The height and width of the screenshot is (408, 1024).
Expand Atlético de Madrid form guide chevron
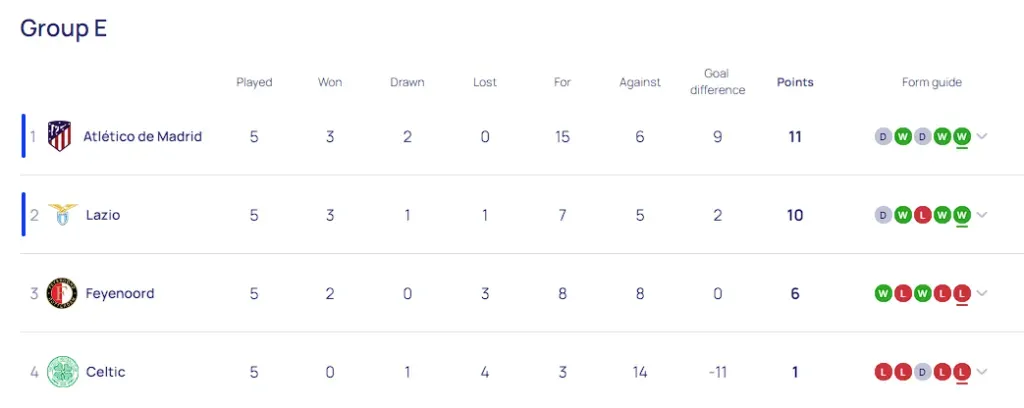[982, 136]
